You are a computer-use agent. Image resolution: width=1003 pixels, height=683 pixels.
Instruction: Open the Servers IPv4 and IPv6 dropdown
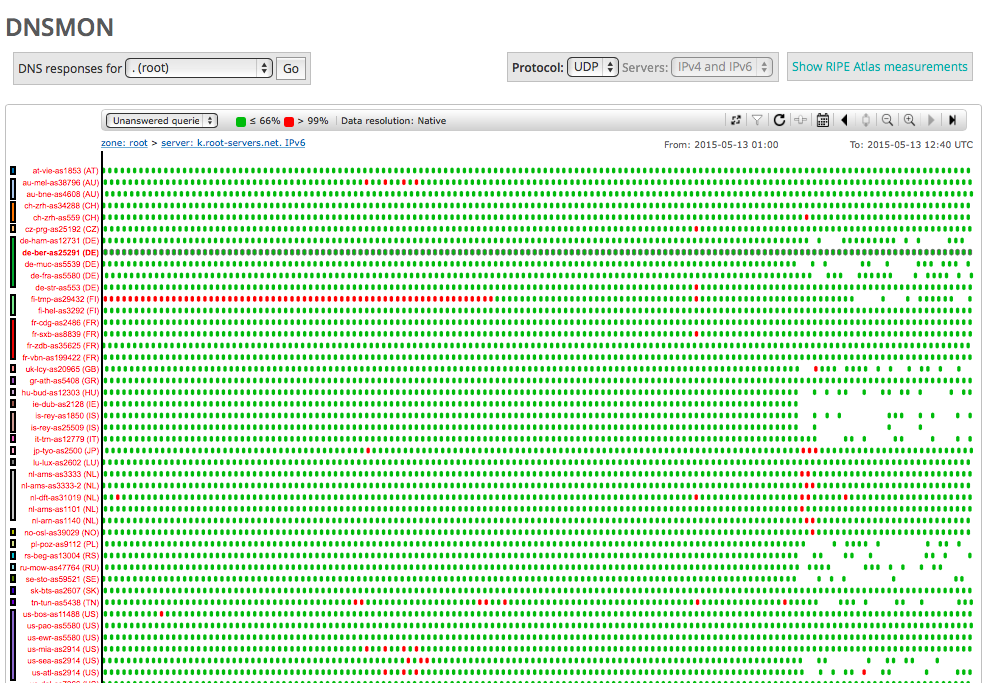(x=723, y=67)
